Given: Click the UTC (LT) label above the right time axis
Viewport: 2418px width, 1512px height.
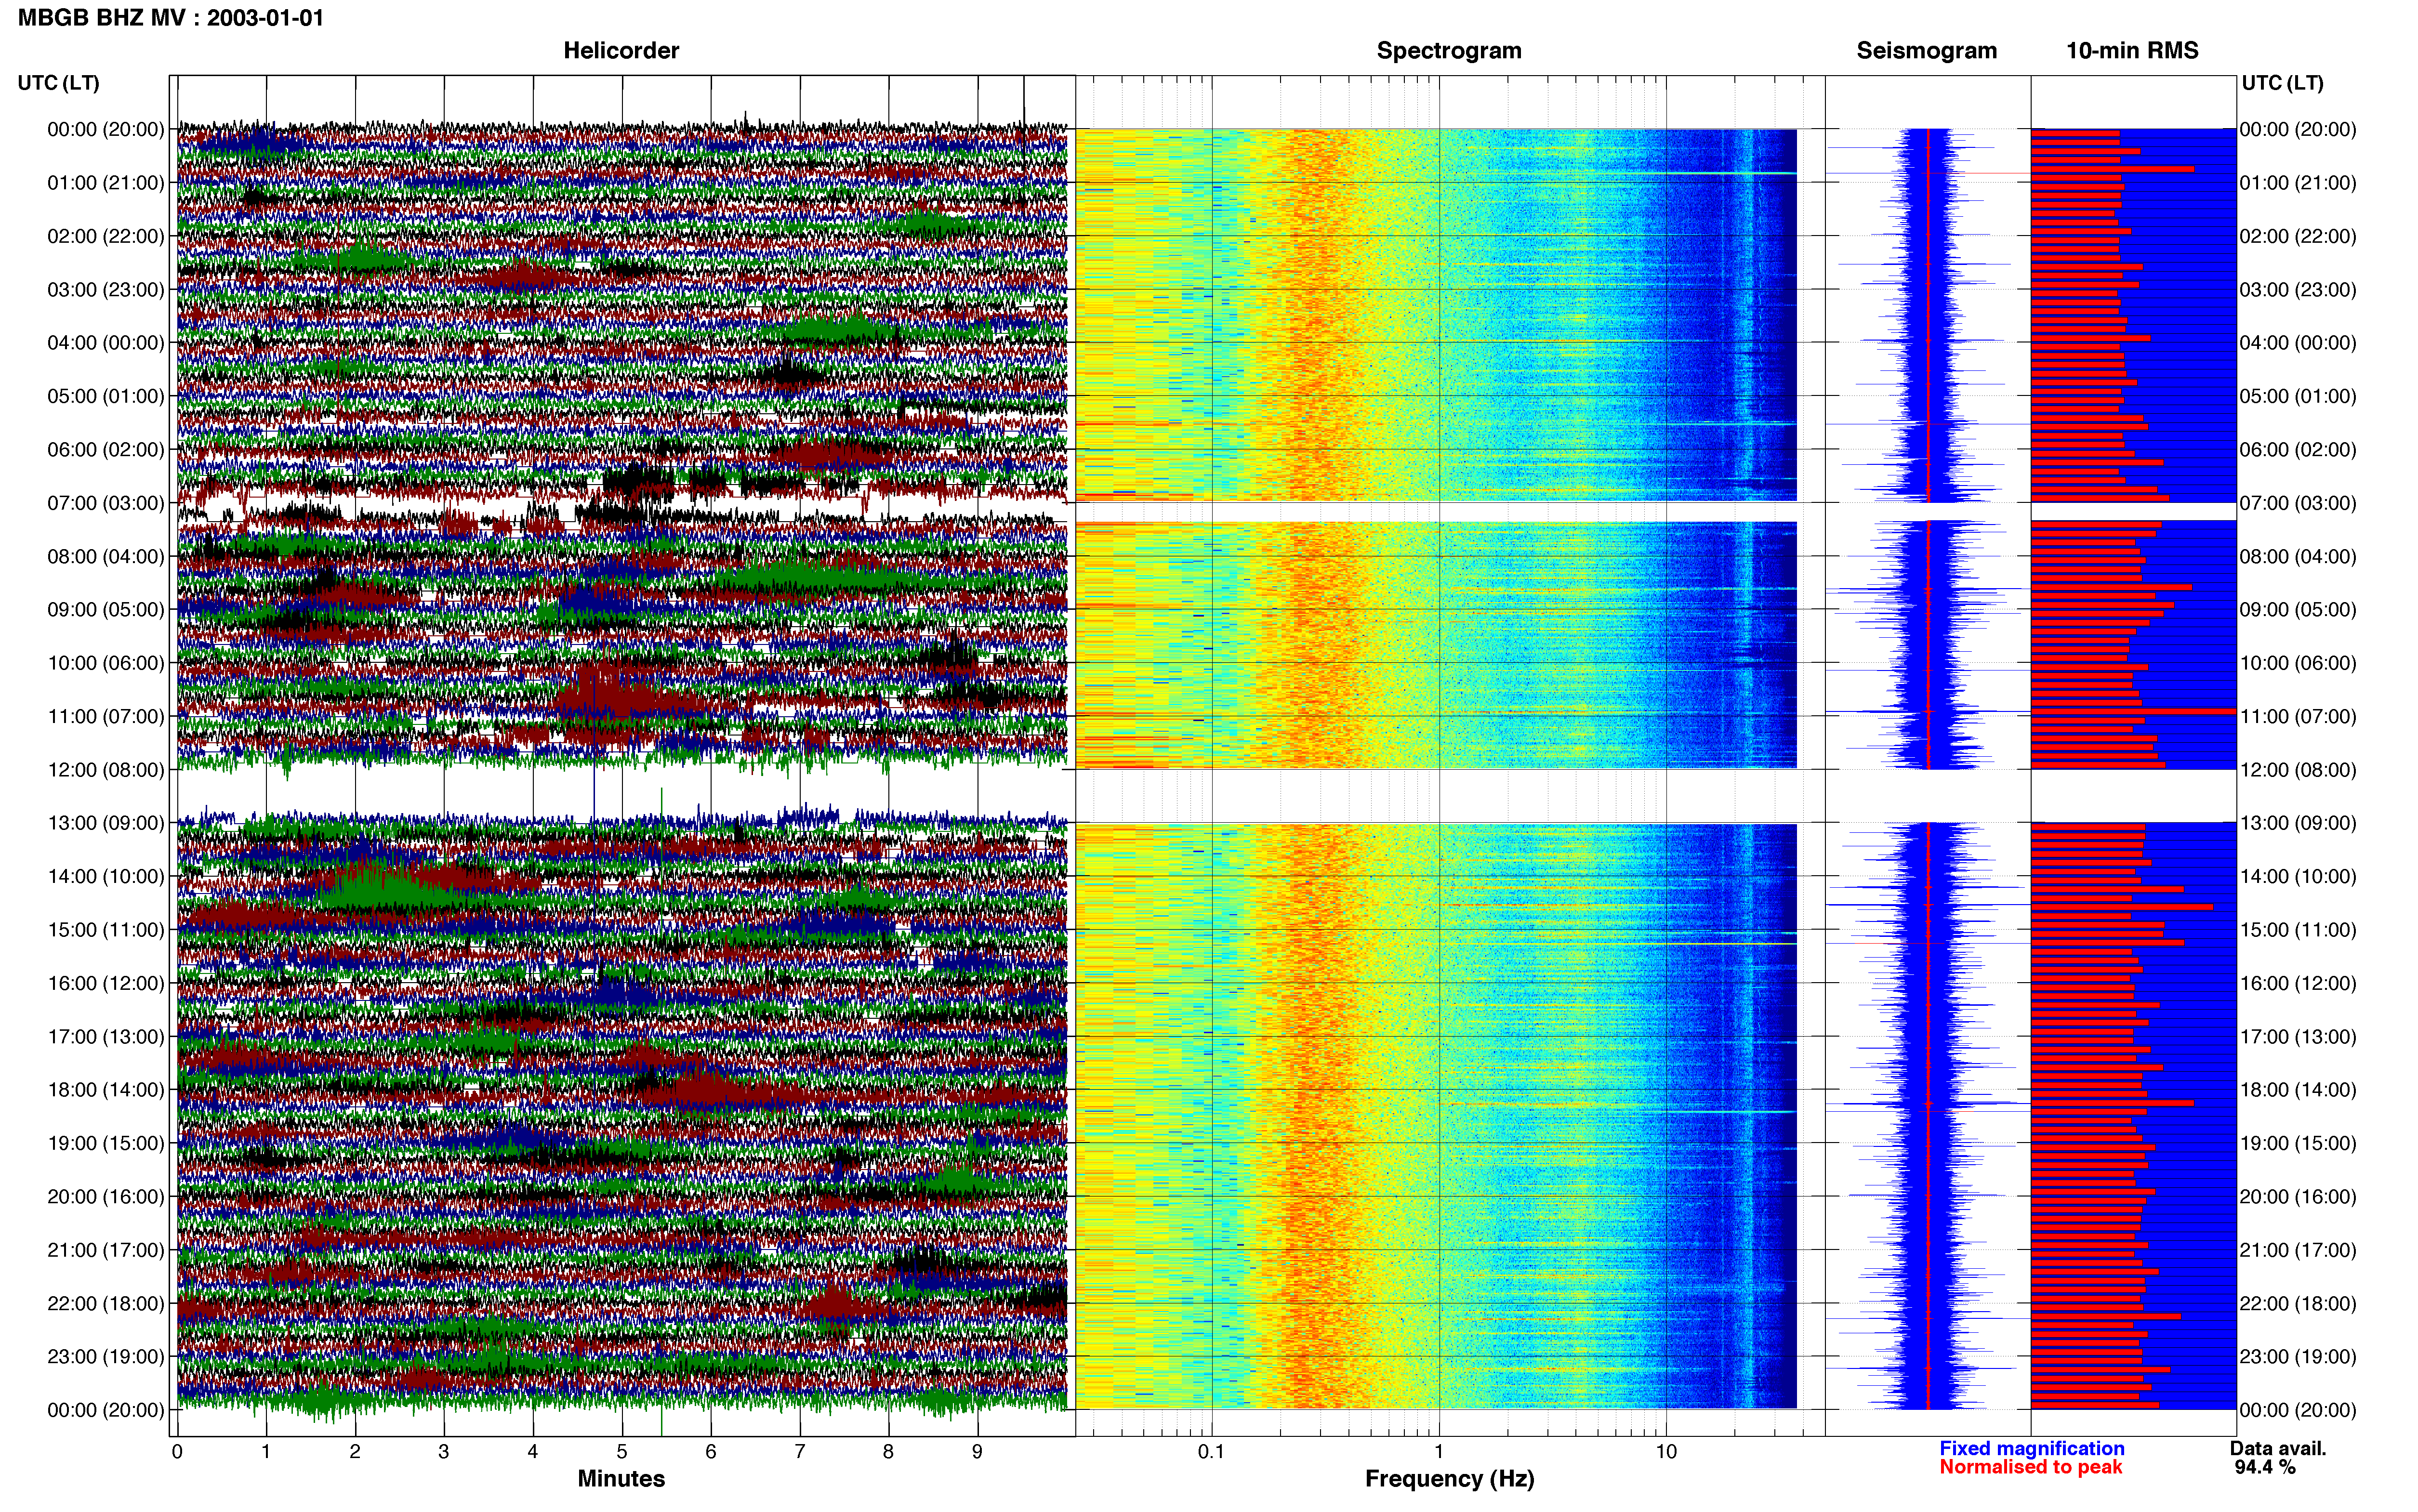Looking at the screenshot, I should click(x=2282, y=83).
